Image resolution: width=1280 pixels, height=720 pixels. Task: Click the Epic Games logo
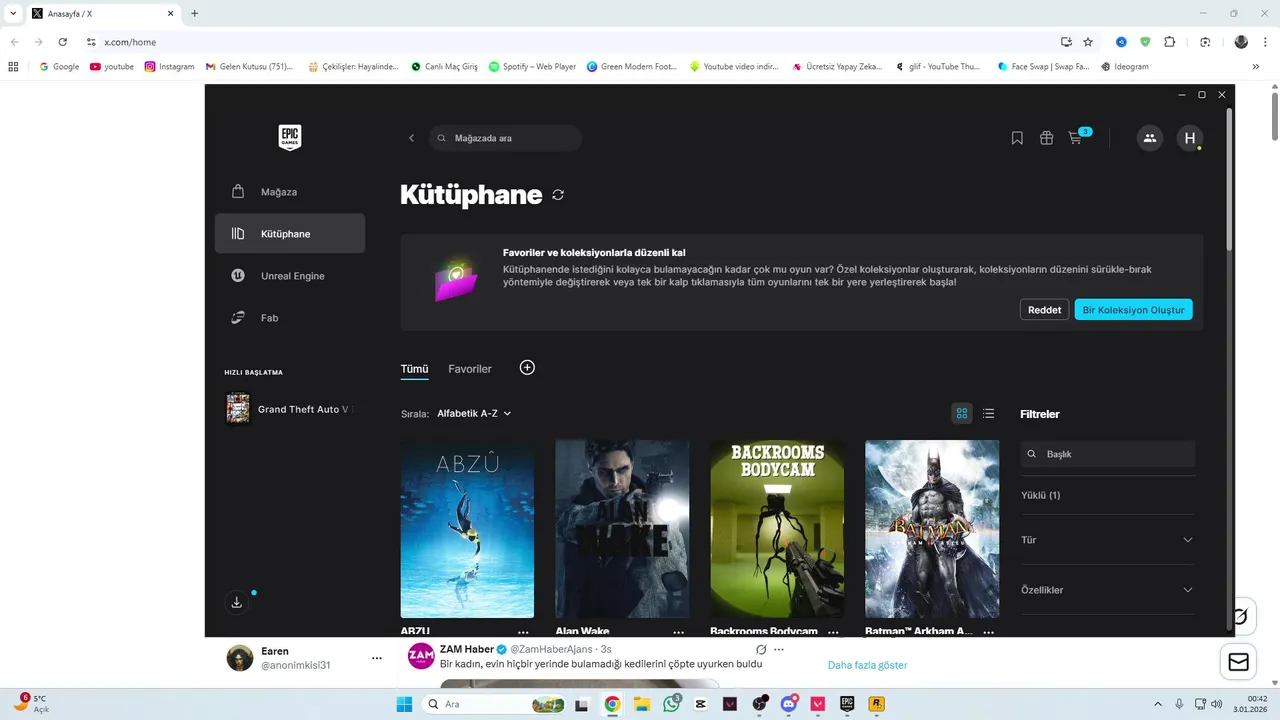(x=290, y=138)
